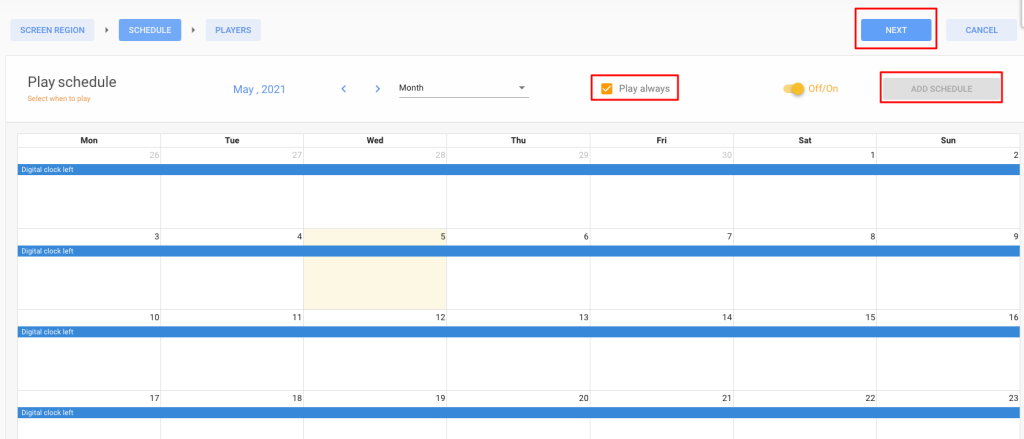The image size is (1024, 439).
Task: Open Digital clock left event in week of May 10
Action: 519,332
